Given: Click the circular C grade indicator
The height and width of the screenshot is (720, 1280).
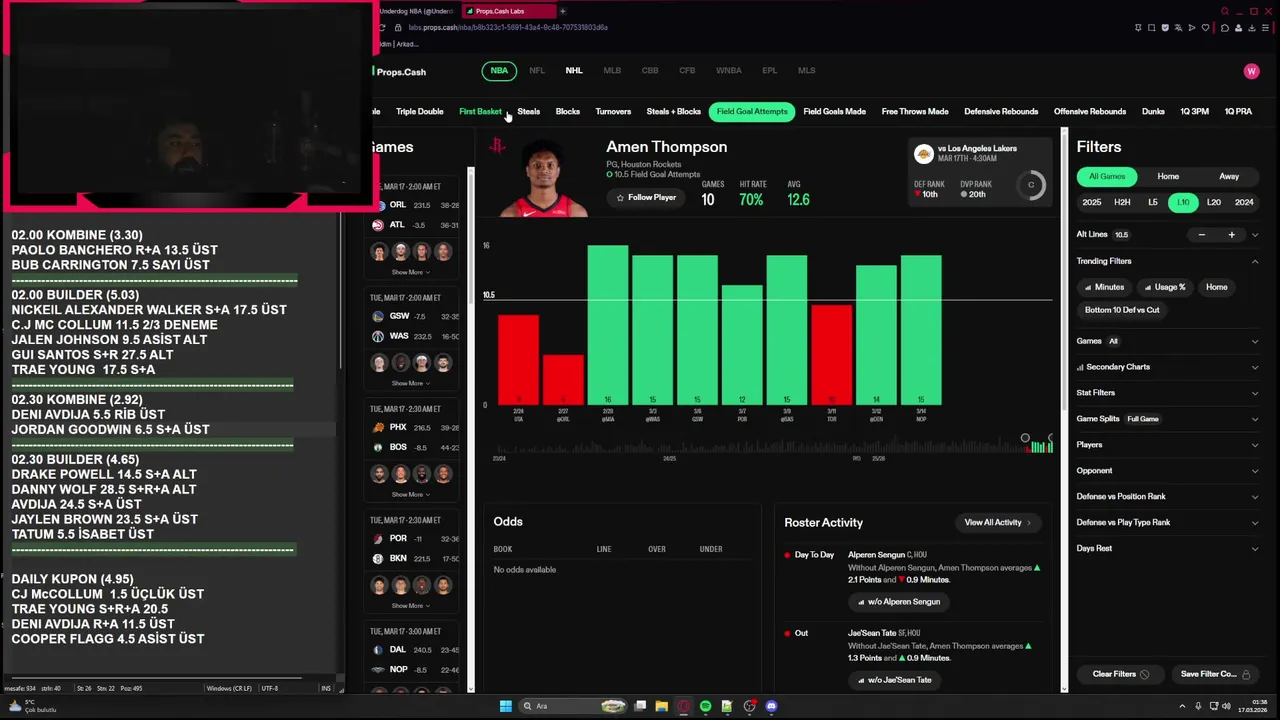Looking at the screenshot, I should (x=1031, y=185).
